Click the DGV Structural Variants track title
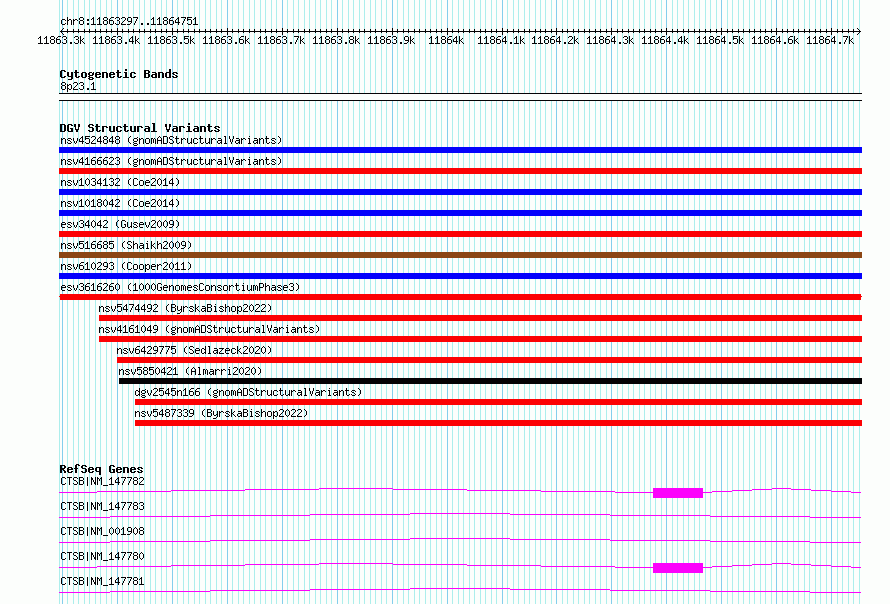This screenshot has width=890, height=604. pyautogui.click(x=140, y=128)
